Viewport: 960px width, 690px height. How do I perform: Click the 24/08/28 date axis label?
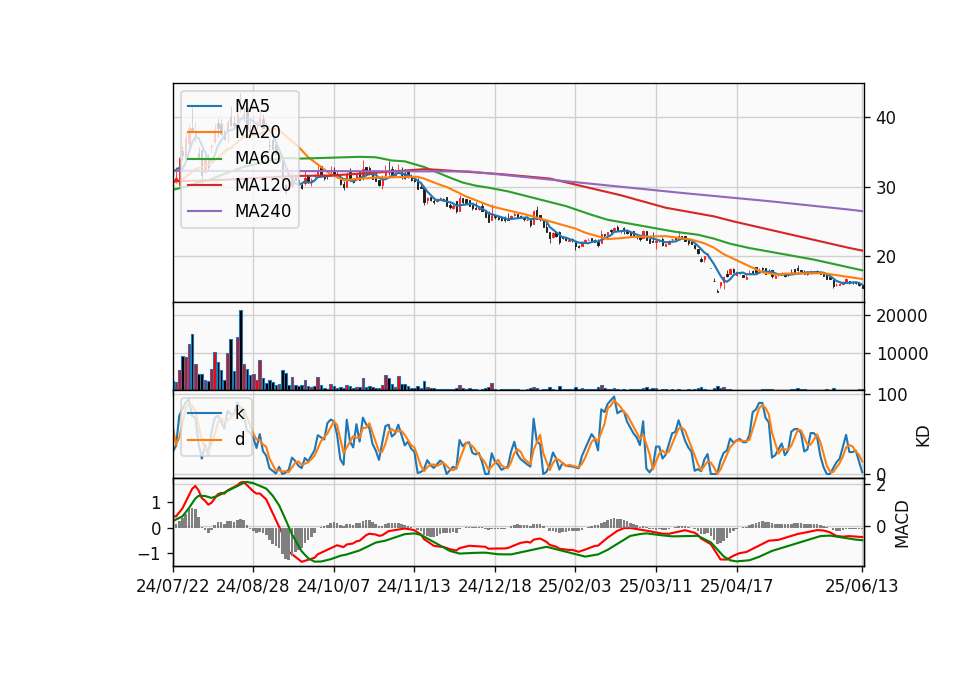pos(253,586)
